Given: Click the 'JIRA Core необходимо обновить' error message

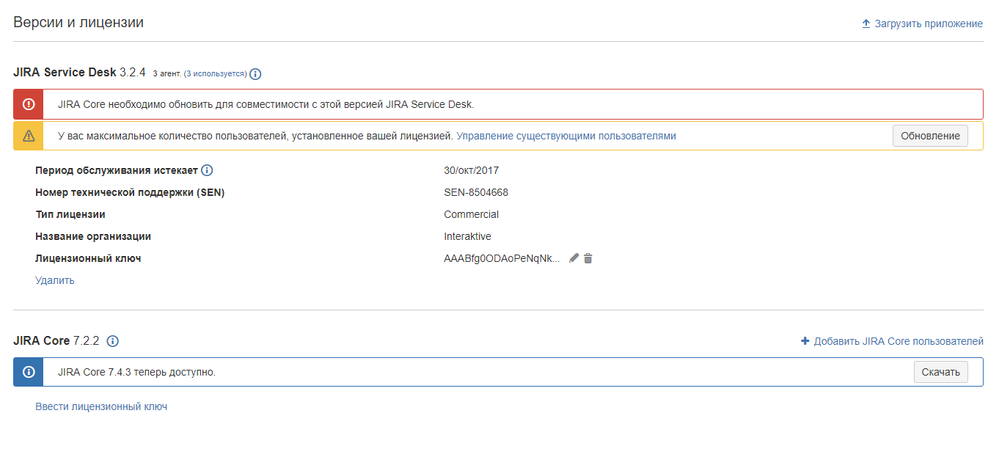Looking at the screenshot, I should [x=266, y=104].
